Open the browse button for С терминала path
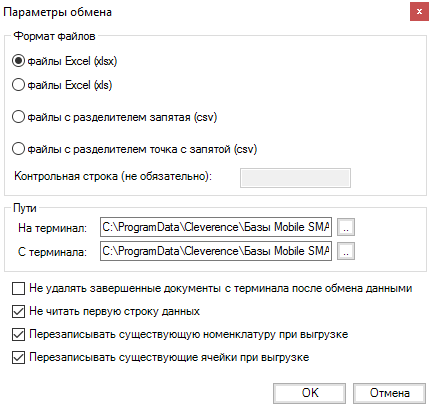Image resolution: width=430 pixels, height=410 pixels. (346, 251)
